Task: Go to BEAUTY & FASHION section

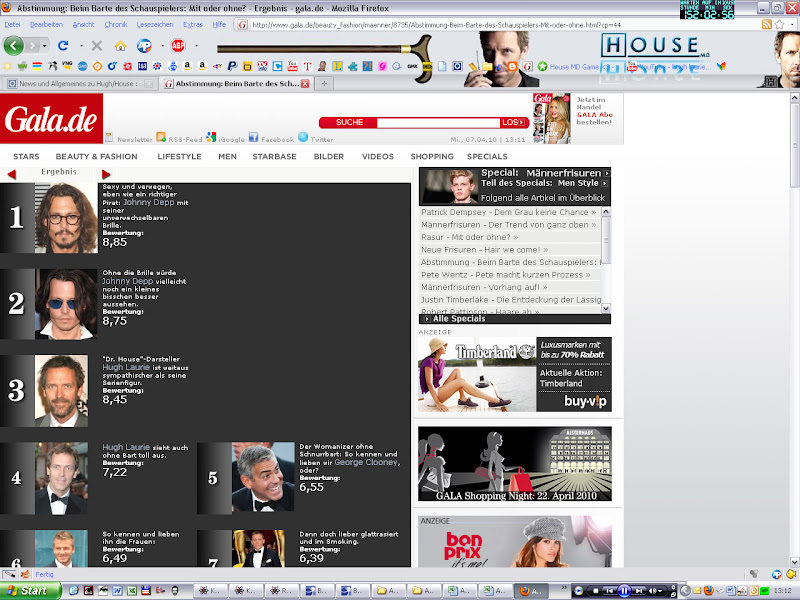Action: point(96,157)
